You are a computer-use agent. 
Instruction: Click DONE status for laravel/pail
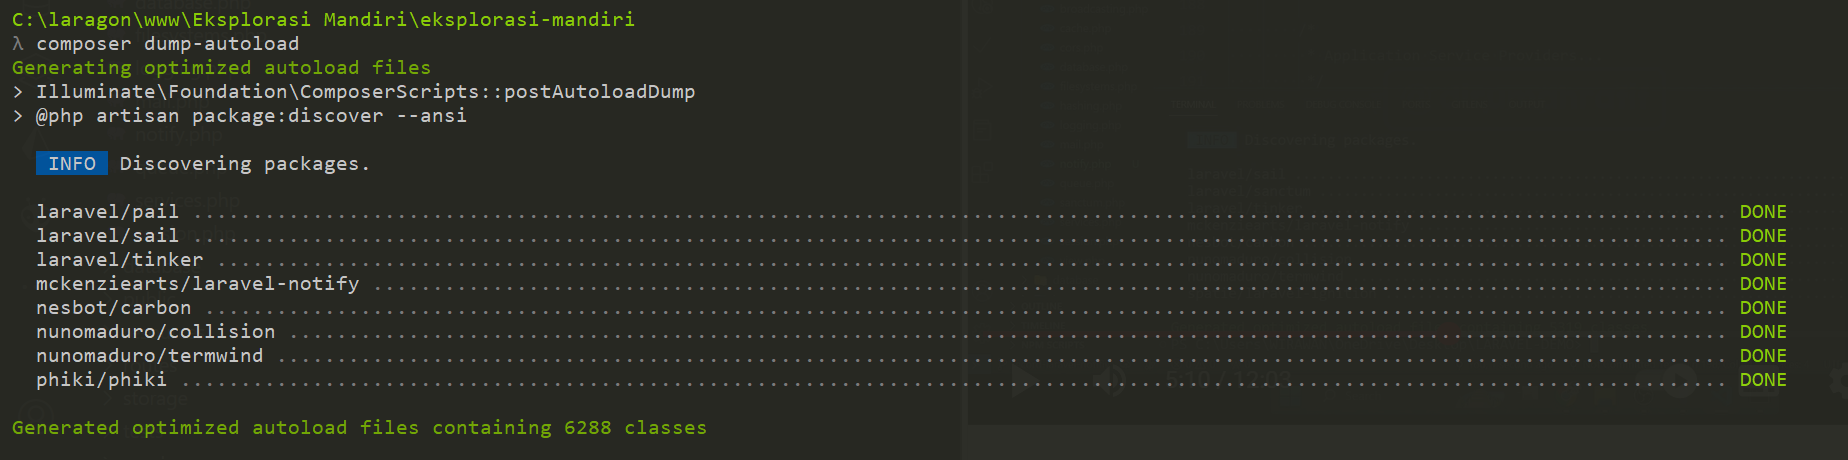[x=1762, y=212]
